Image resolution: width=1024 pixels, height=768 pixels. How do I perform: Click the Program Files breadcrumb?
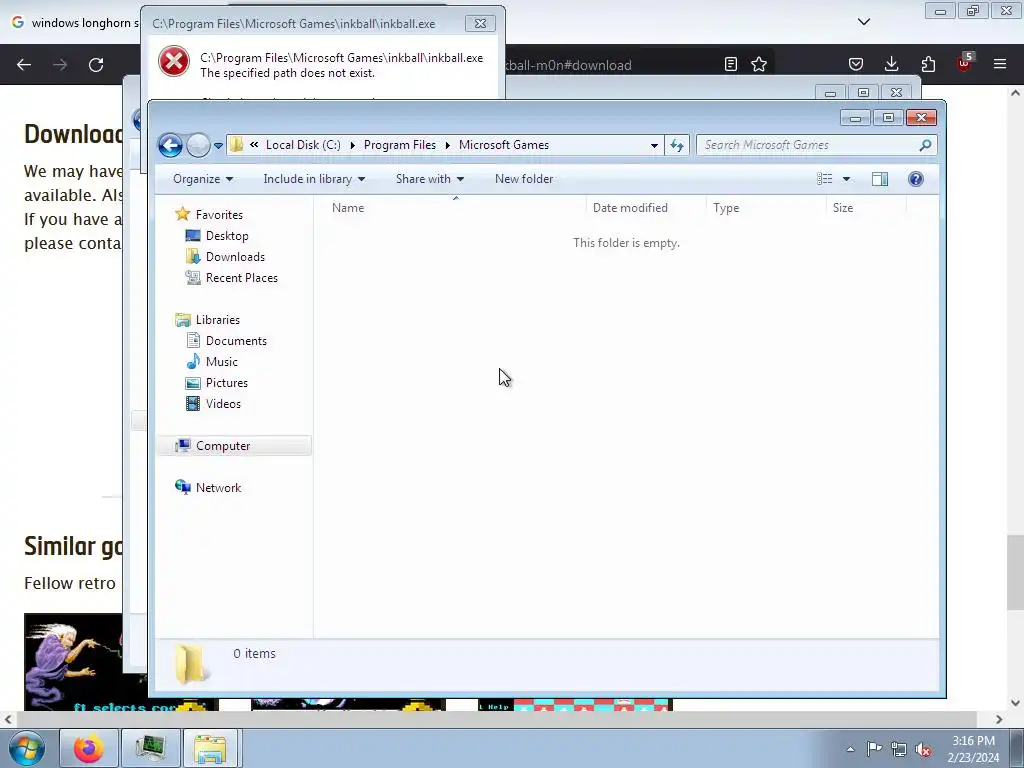(400, 145)
